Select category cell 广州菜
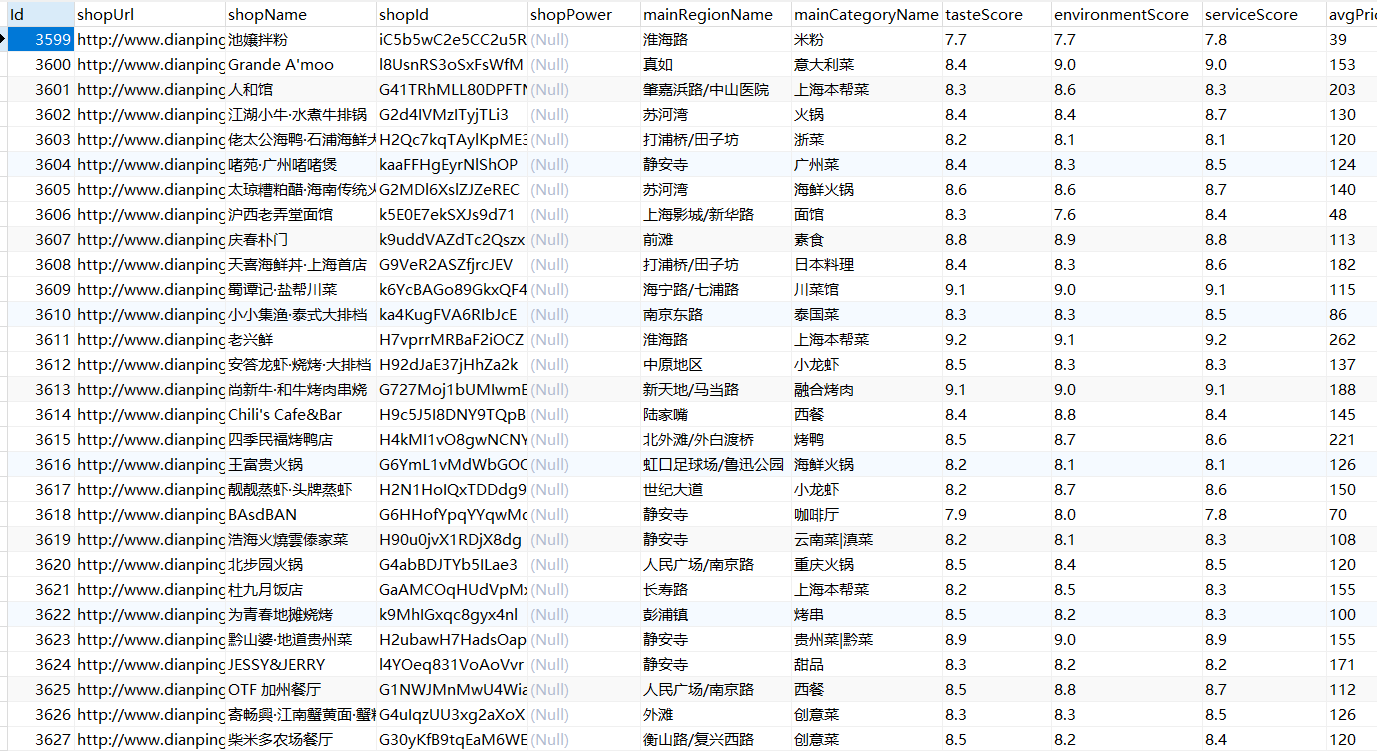 coord(867,165)
